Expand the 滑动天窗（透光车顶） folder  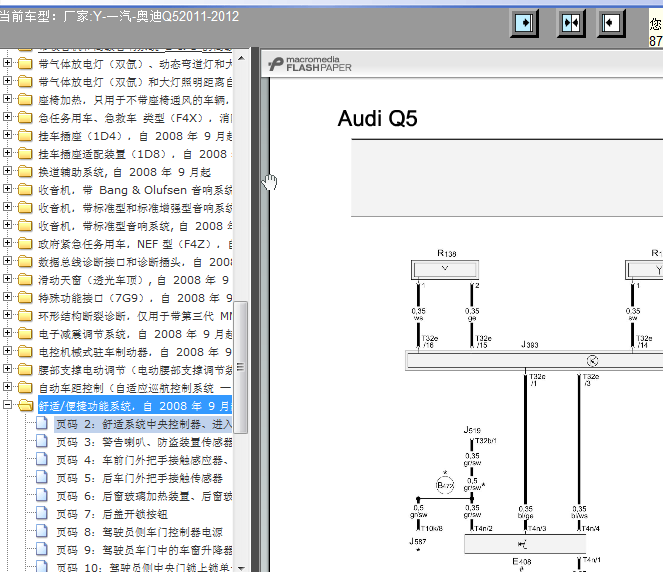click(7, 279)
